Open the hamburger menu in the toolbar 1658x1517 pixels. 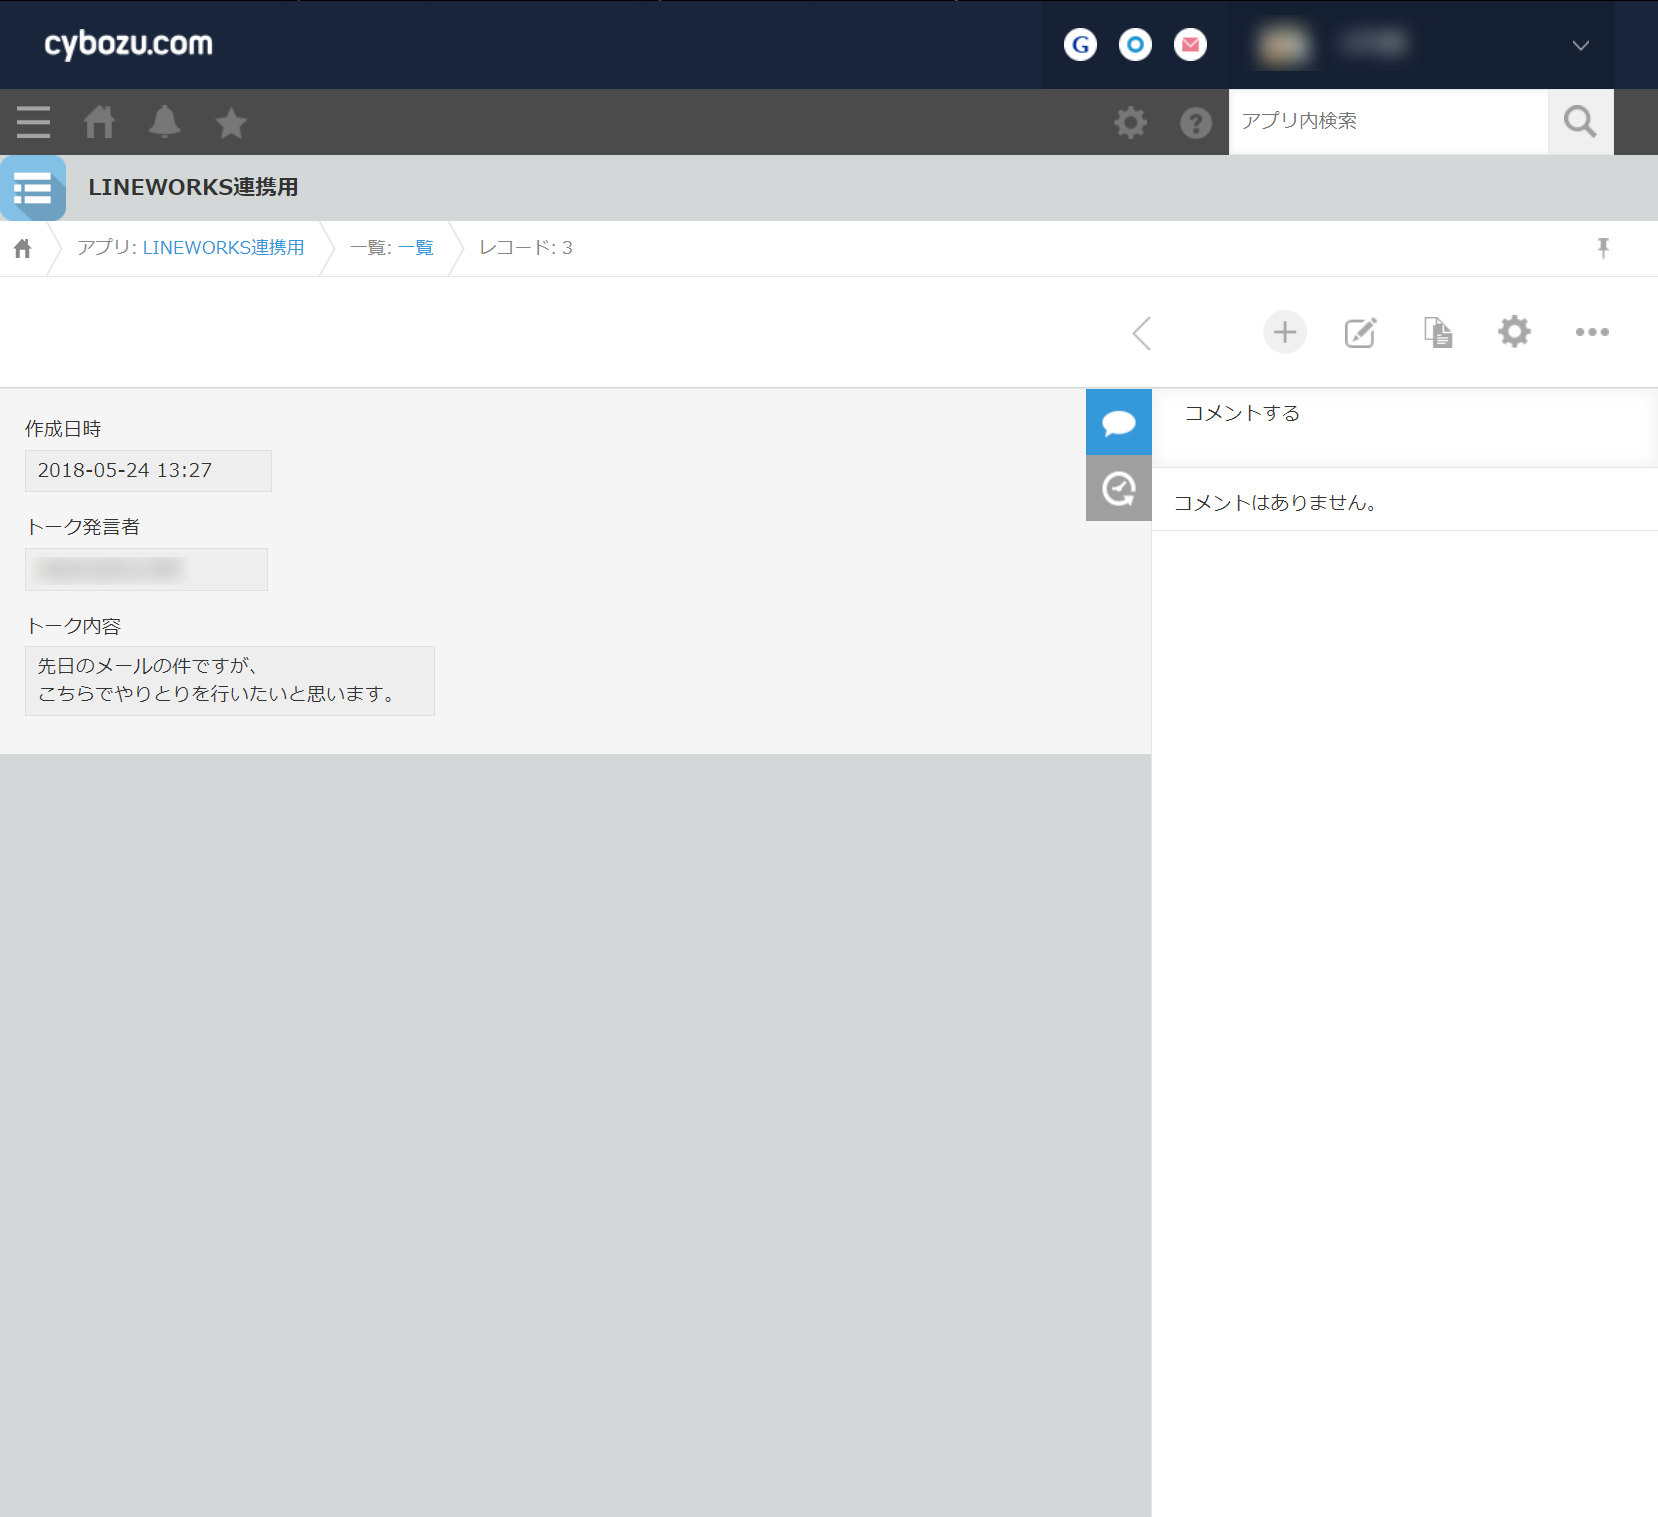(33, 122)
